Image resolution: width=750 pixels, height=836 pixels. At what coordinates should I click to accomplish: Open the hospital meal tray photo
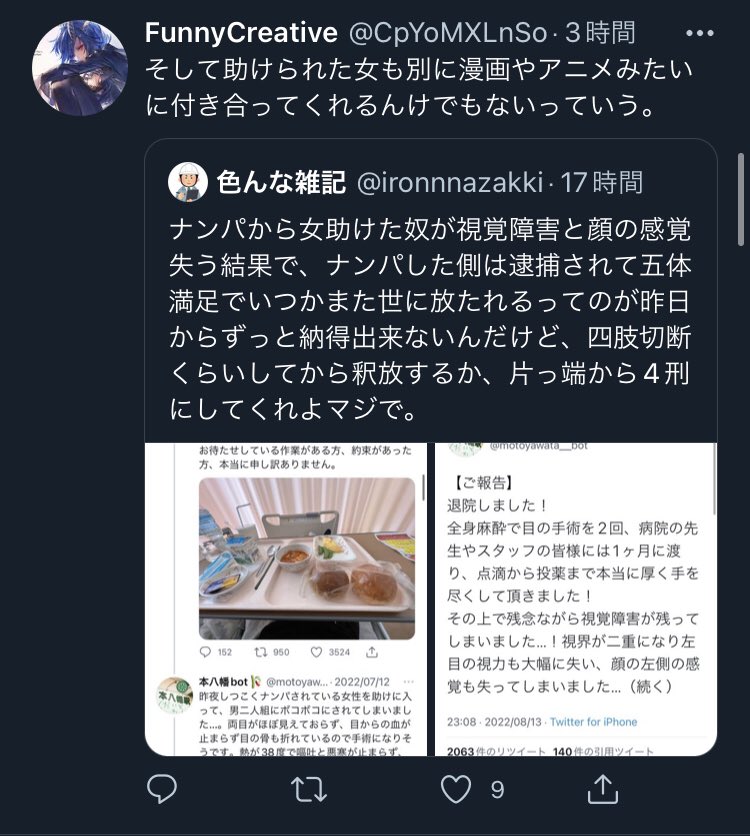pyautogui.click(x=307, y=558)
